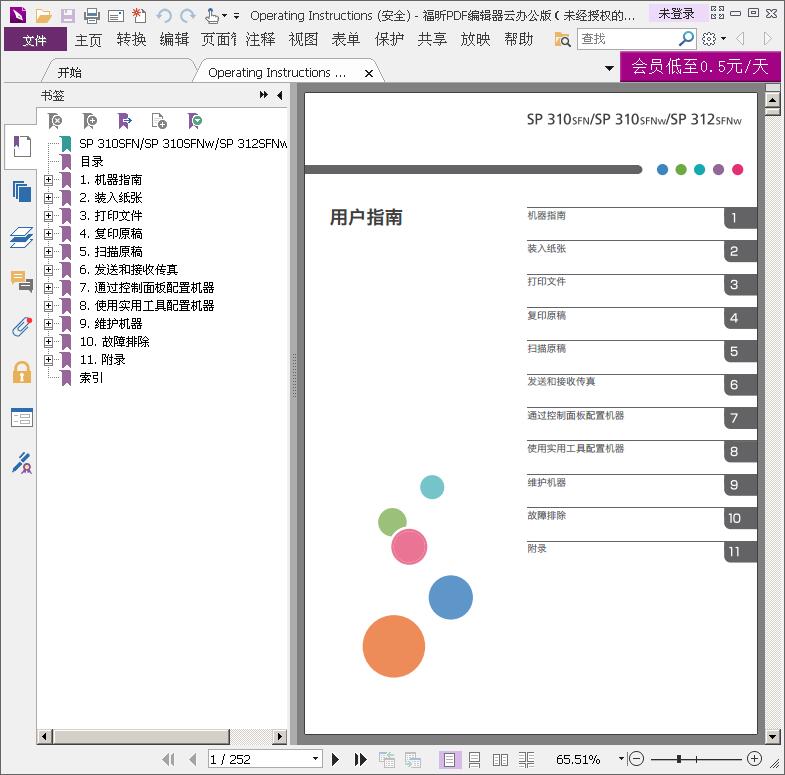
Task: Select facing pages view mode
Action: click(500, 759)
